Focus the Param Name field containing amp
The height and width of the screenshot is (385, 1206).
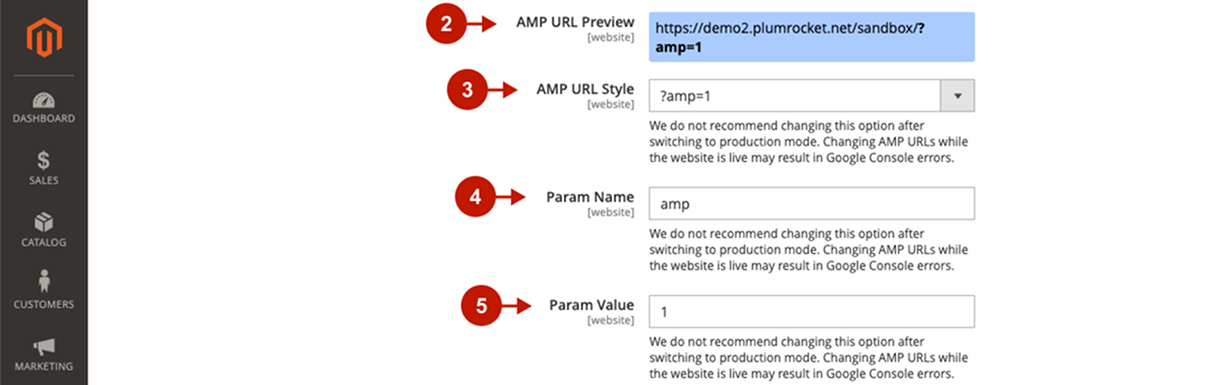coord(811,204)
